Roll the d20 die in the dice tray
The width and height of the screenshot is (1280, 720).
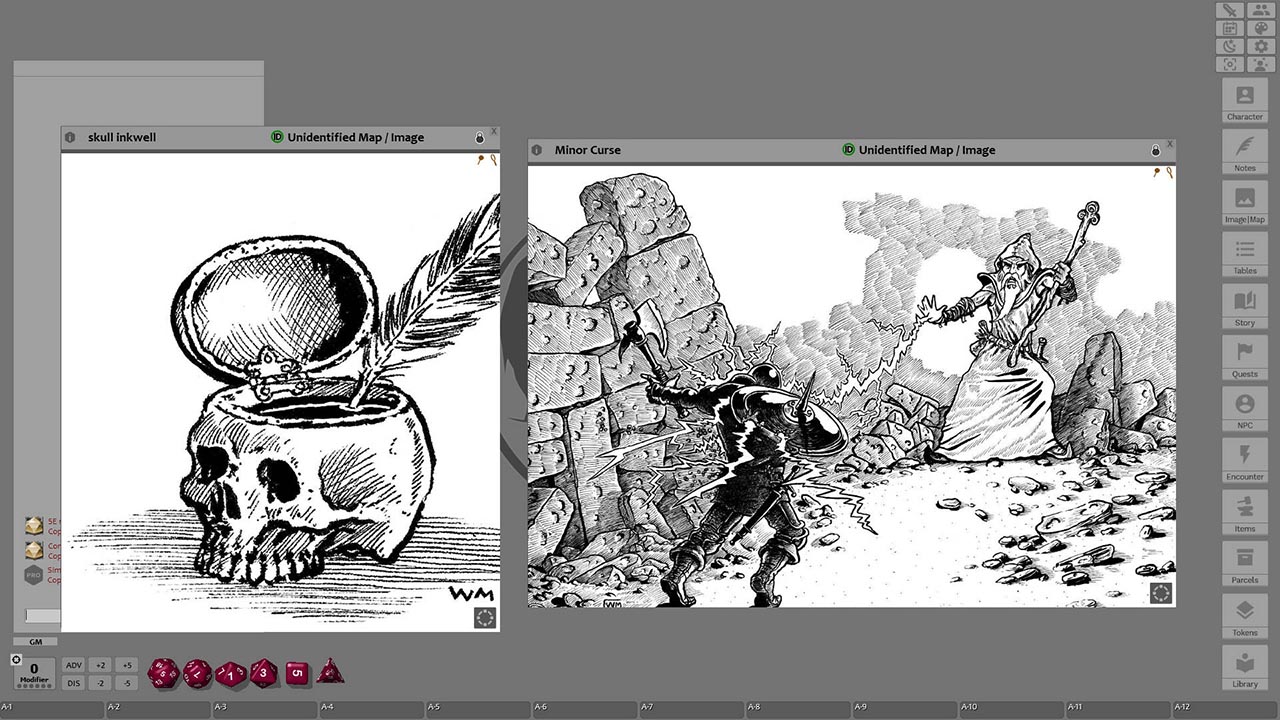pos(162,673)
